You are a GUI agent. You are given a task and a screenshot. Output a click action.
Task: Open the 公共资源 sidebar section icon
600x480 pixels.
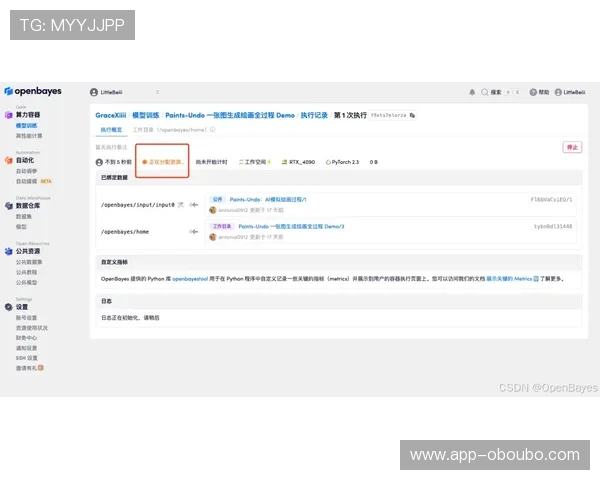point(8,251)
